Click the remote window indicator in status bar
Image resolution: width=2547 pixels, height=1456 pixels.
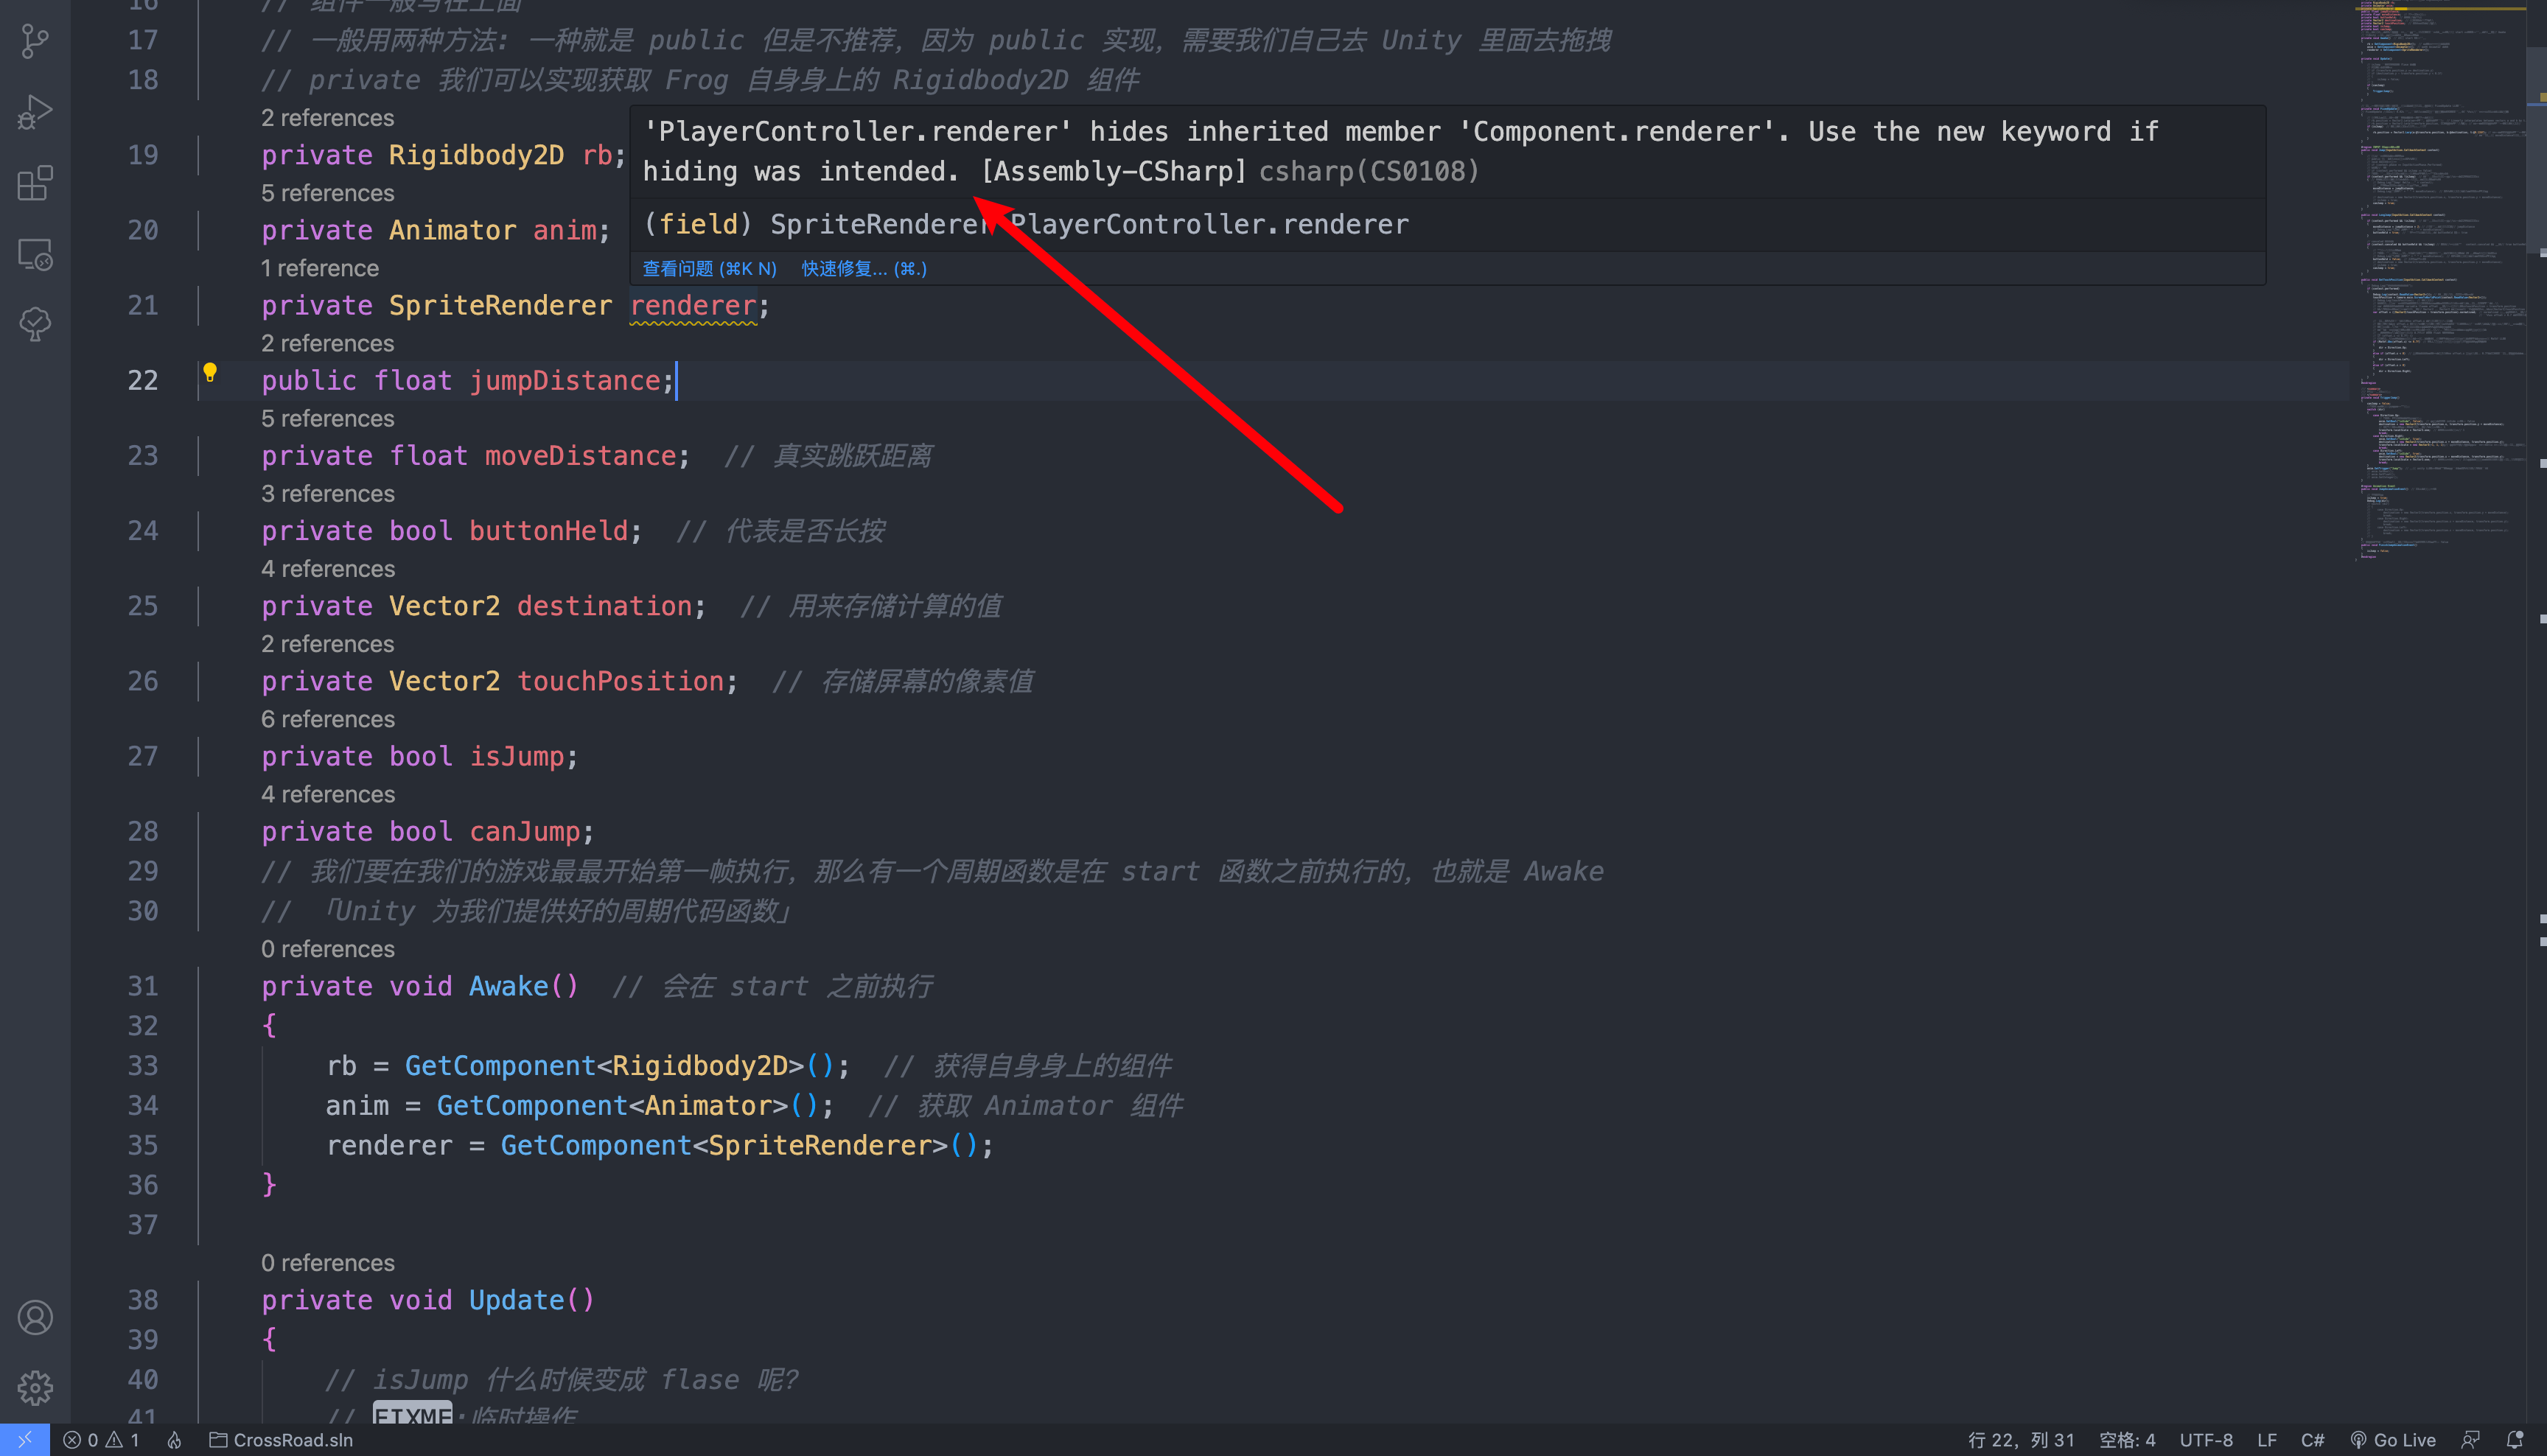click(24, 1440)
